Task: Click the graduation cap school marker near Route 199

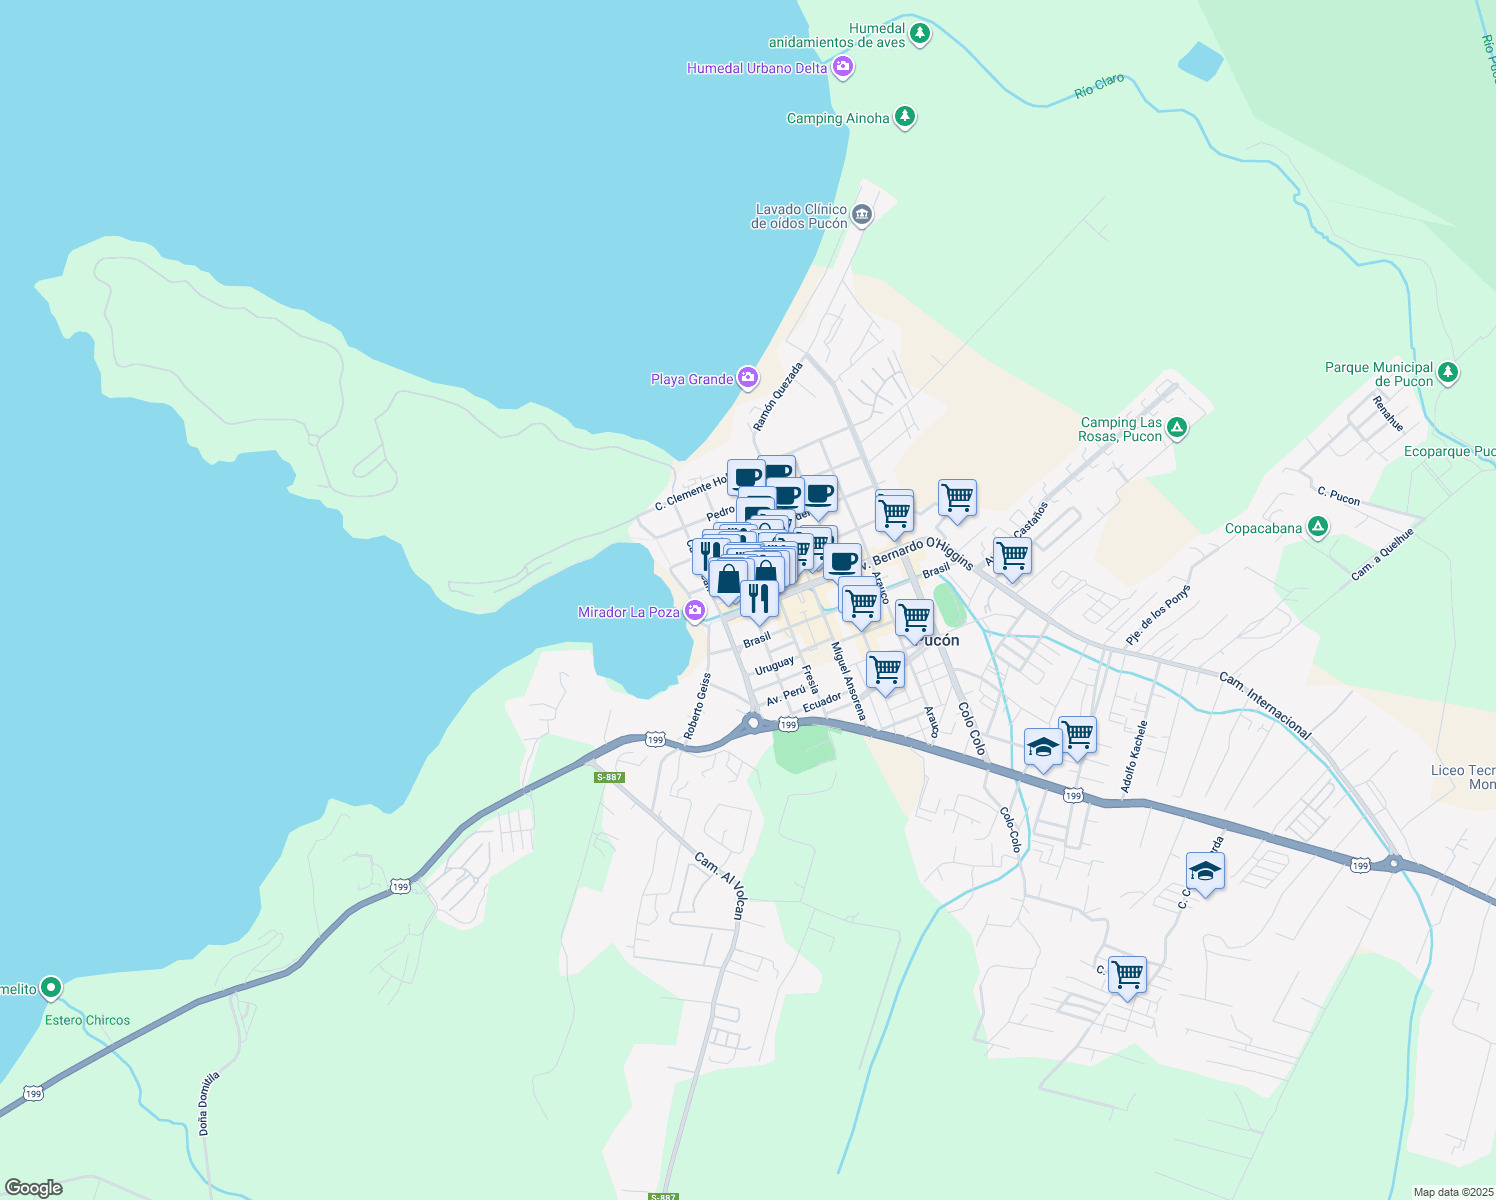Action: pyautogui.click(x=1043, y=744)
